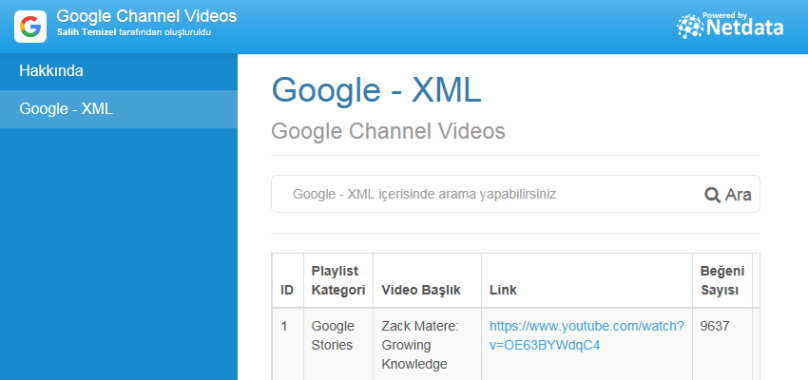Image resolution: width=808 pixels, height=380 pixels.
Task: Select the Zack Matere: Growing Knowledge cell
Action: click(427, 345)
